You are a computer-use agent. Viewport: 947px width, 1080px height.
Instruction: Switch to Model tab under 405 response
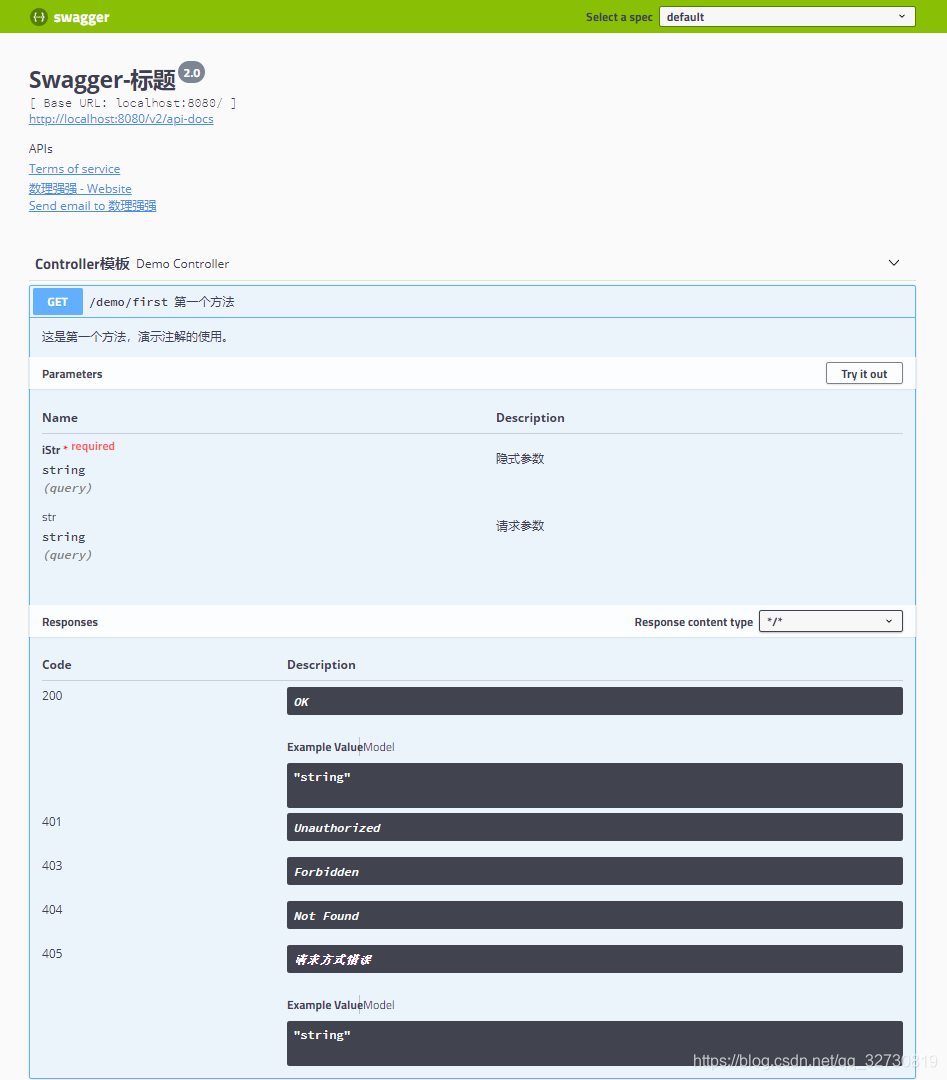(x=379, y=1005)
